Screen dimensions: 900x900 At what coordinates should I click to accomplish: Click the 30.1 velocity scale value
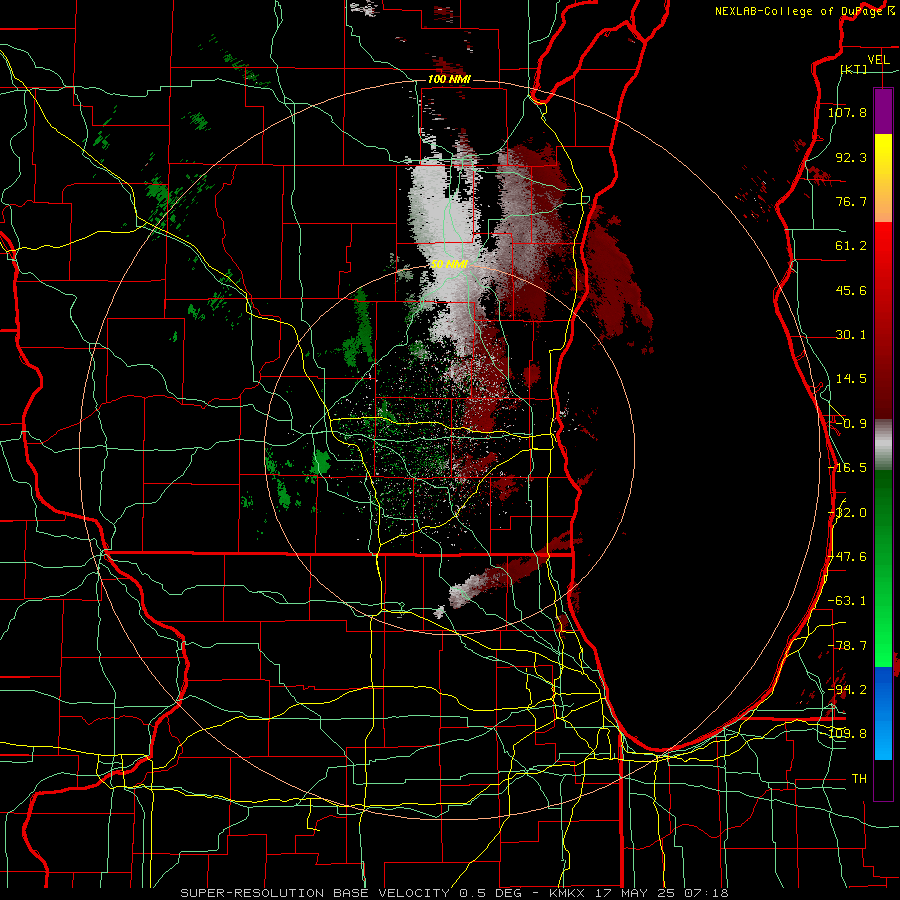(851, 335)
